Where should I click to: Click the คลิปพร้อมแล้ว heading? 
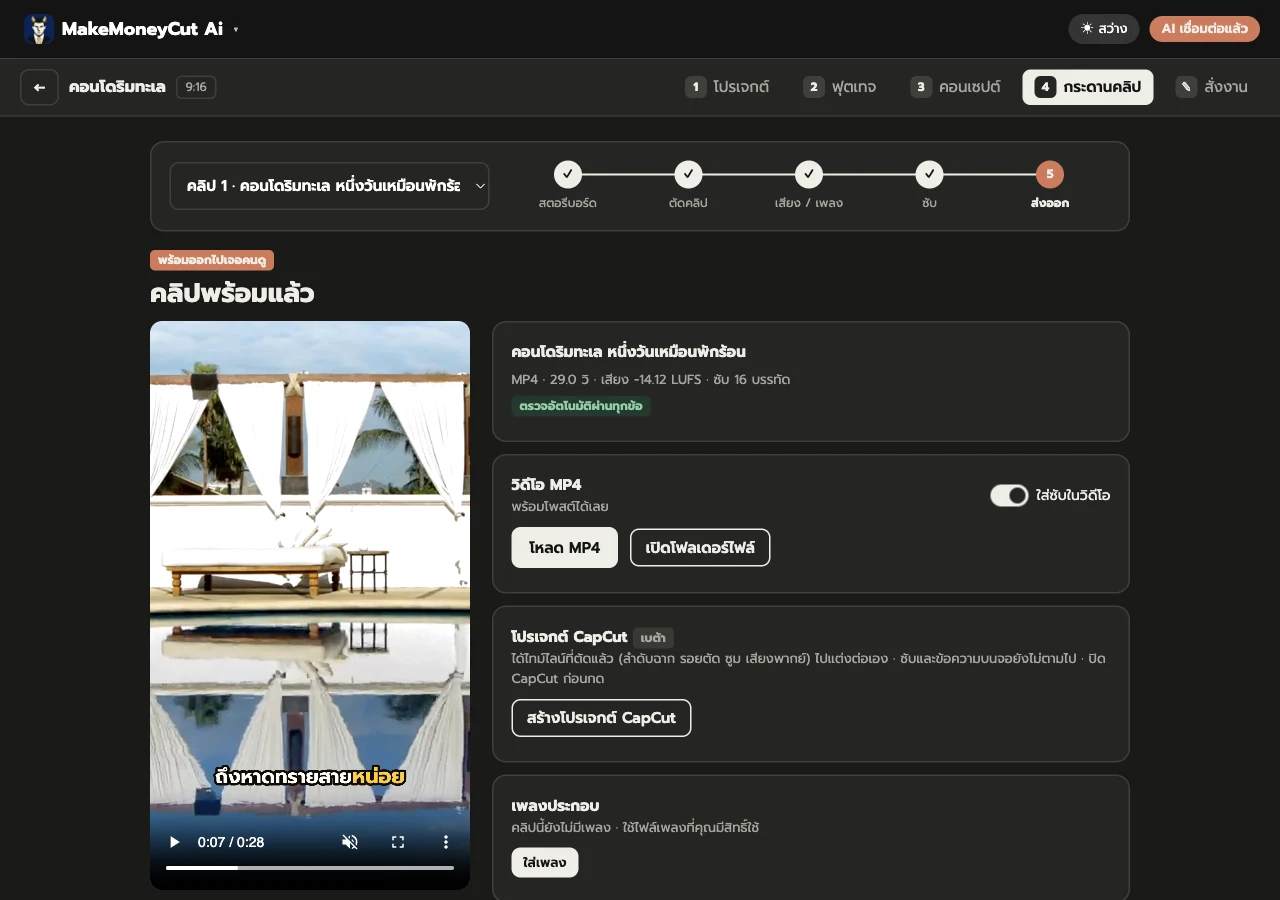click(x=232, y=294)
